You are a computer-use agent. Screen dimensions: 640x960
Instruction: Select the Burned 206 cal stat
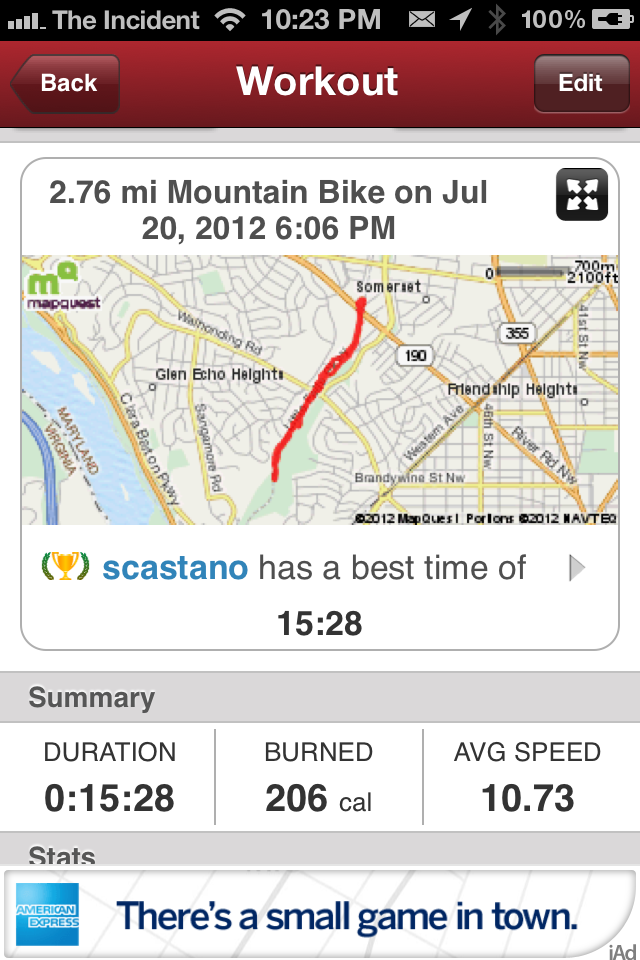coord(318,778)
